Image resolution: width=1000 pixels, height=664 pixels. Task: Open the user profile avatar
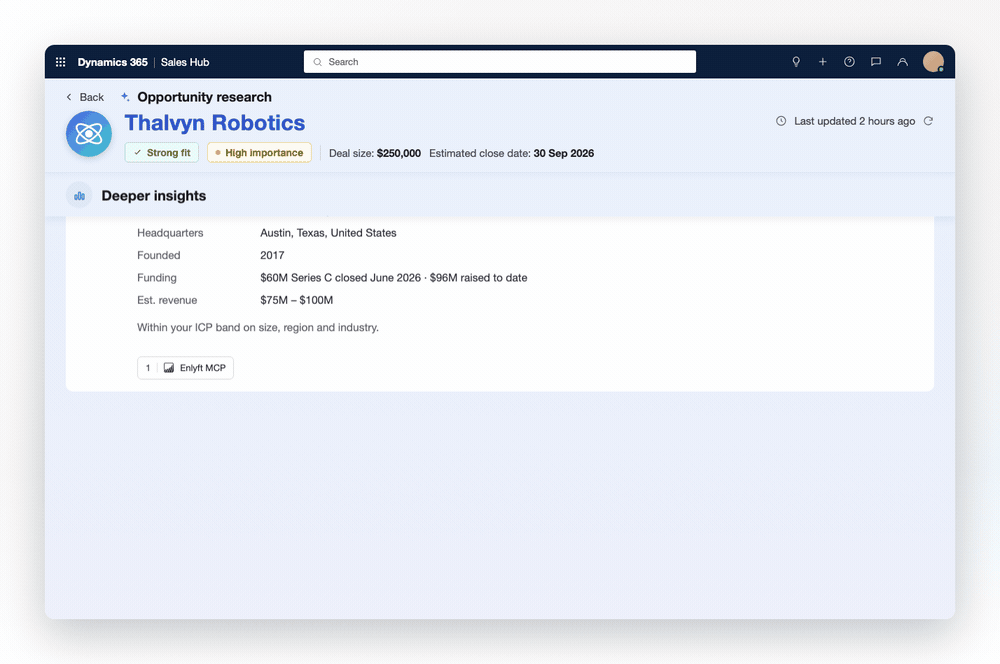(933, 62)
